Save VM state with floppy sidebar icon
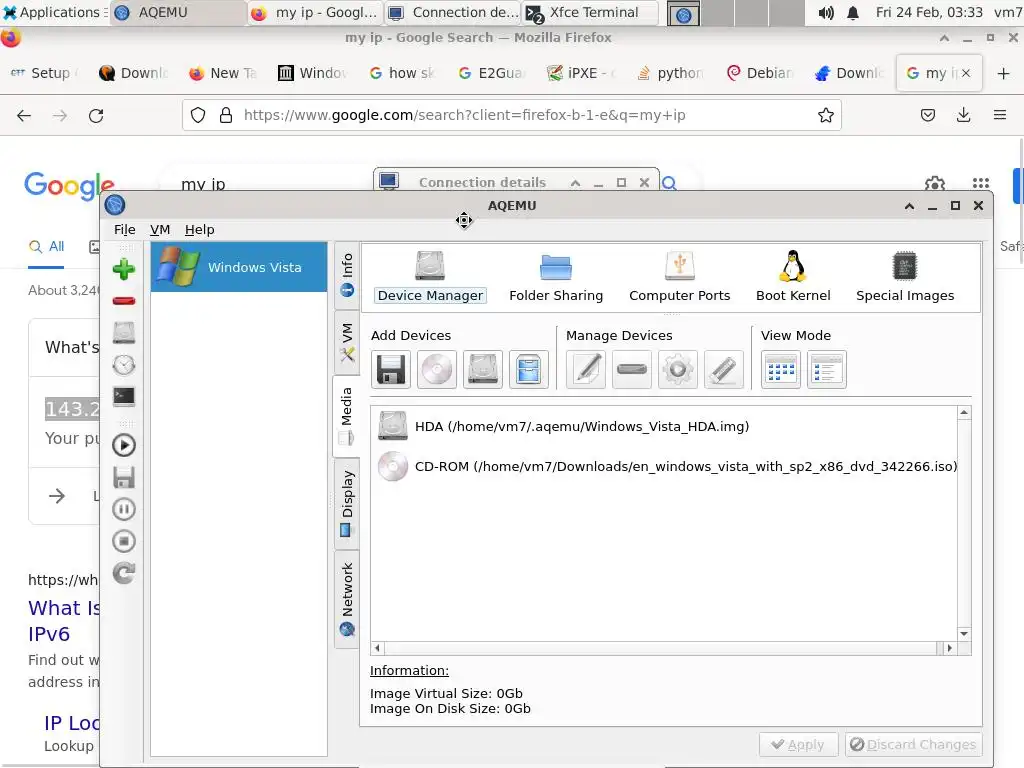 pos(123,477)
